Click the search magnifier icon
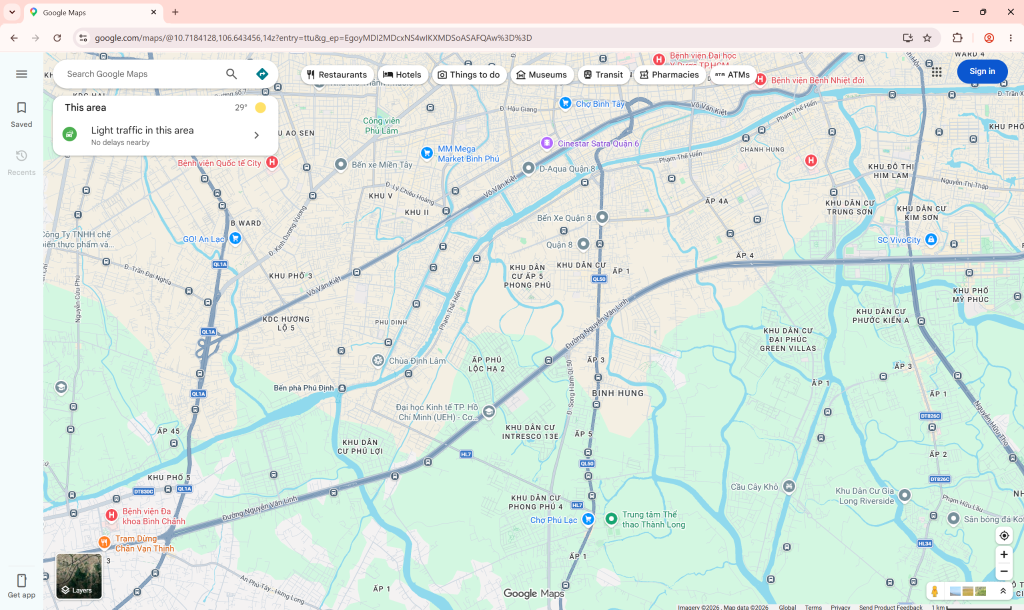This screenshot has width=1024, height=610. [231, 74]
